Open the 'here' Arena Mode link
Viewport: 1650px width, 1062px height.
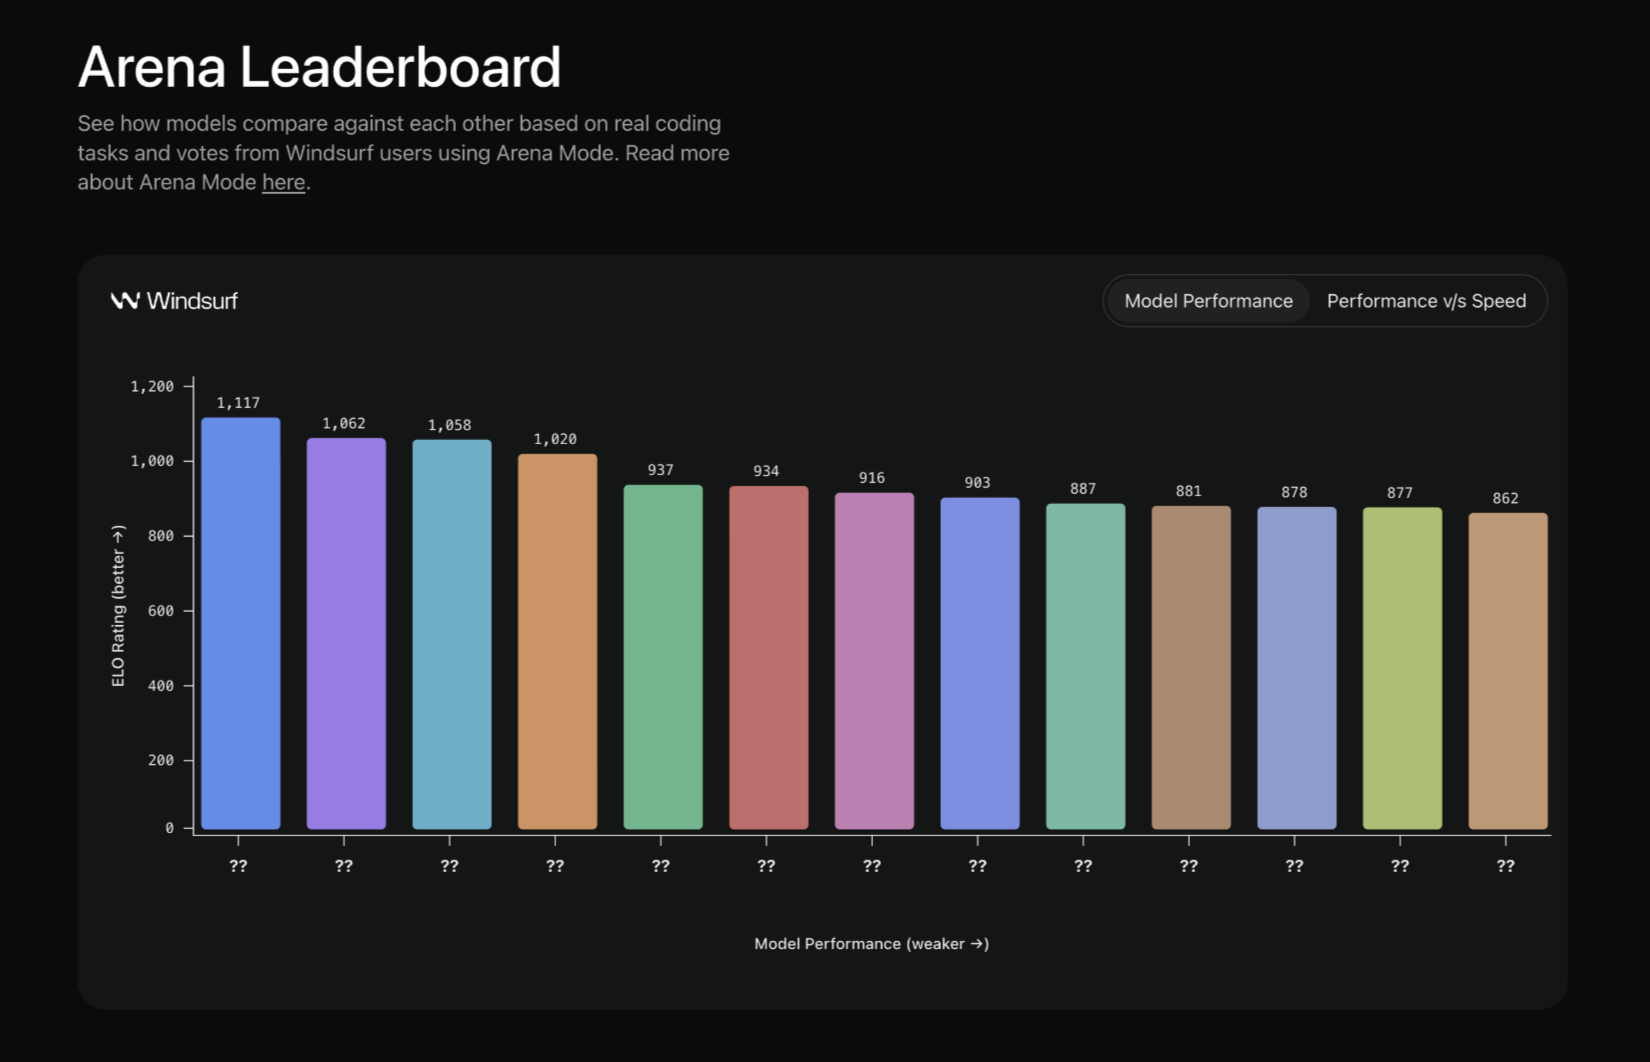point(283,183)
